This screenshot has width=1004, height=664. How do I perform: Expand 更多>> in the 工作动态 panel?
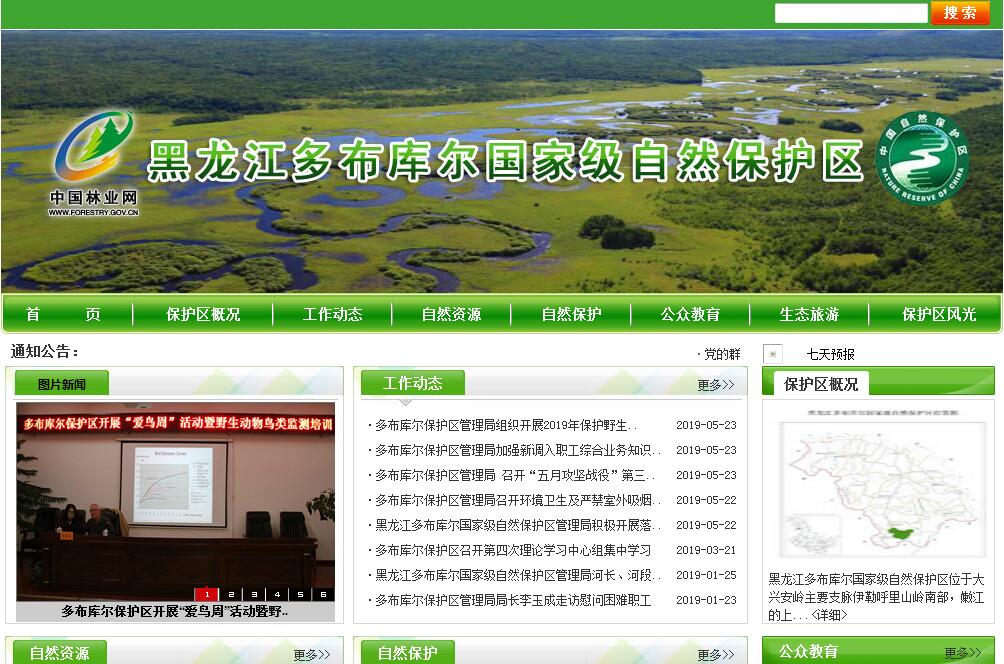coord(715,385)
